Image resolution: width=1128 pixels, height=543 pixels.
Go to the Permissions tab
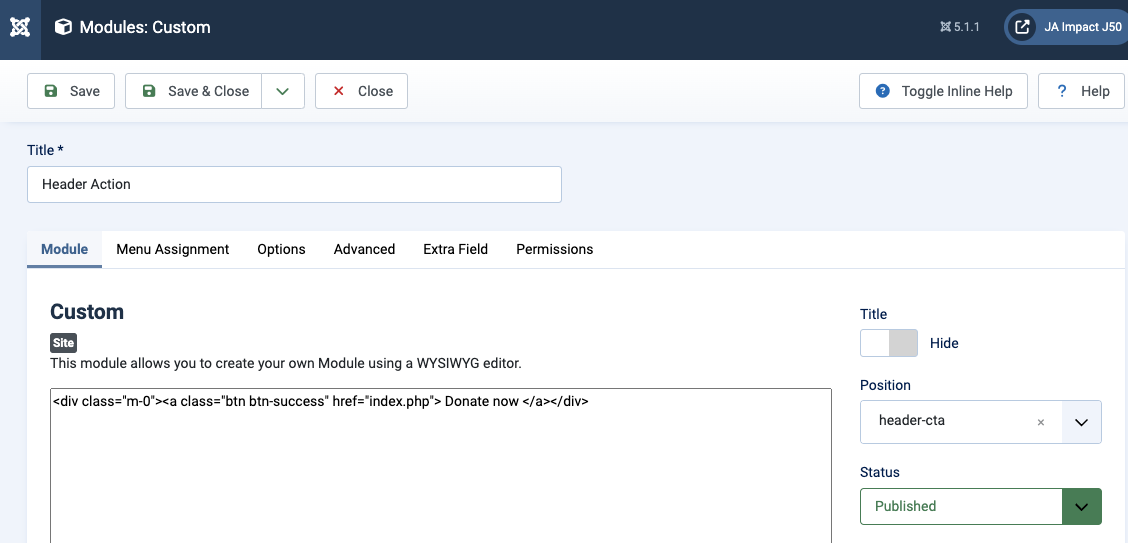pyautogui.click(x=554, y=249)
